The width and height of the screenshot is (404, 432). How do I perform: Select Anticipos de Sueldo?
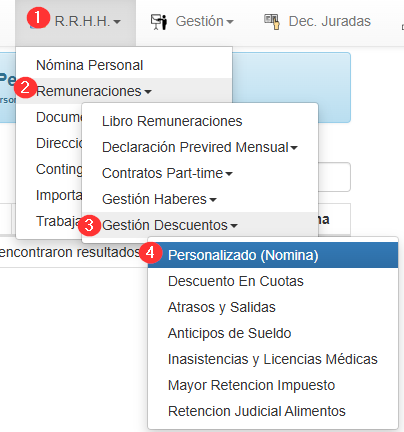pyautogui.click(x=273, y=333)
